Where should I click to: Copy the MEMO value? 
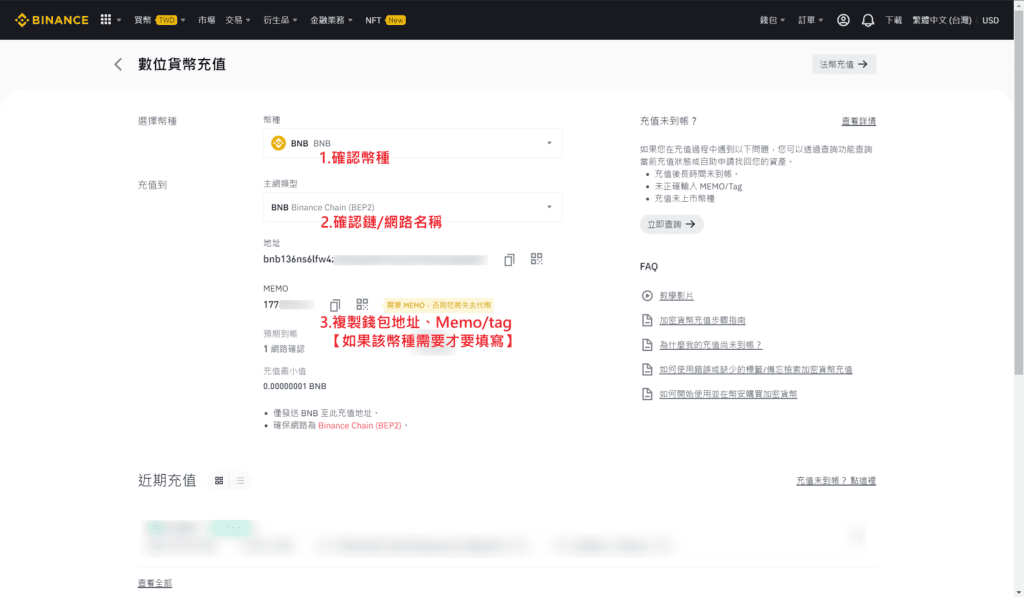(335, 305)
